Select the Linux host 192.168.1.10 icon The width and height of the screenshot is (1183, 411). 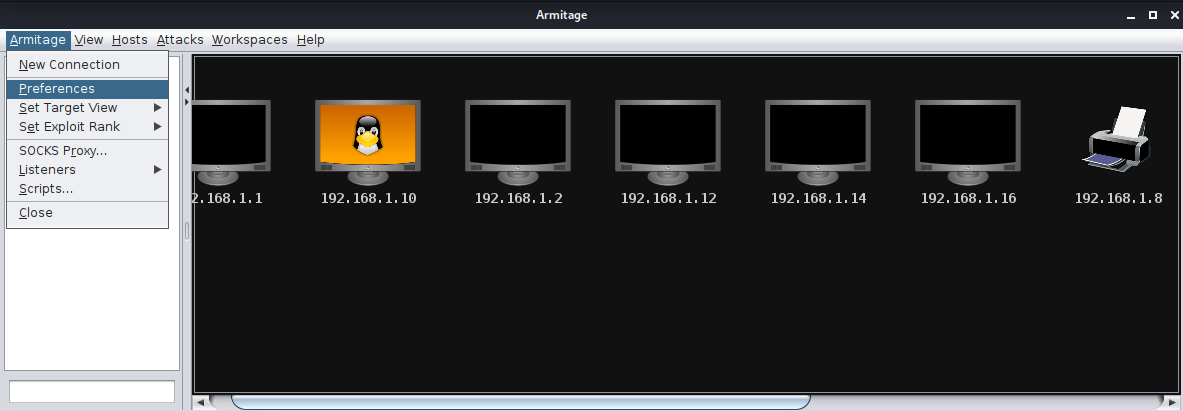point(367,142)
